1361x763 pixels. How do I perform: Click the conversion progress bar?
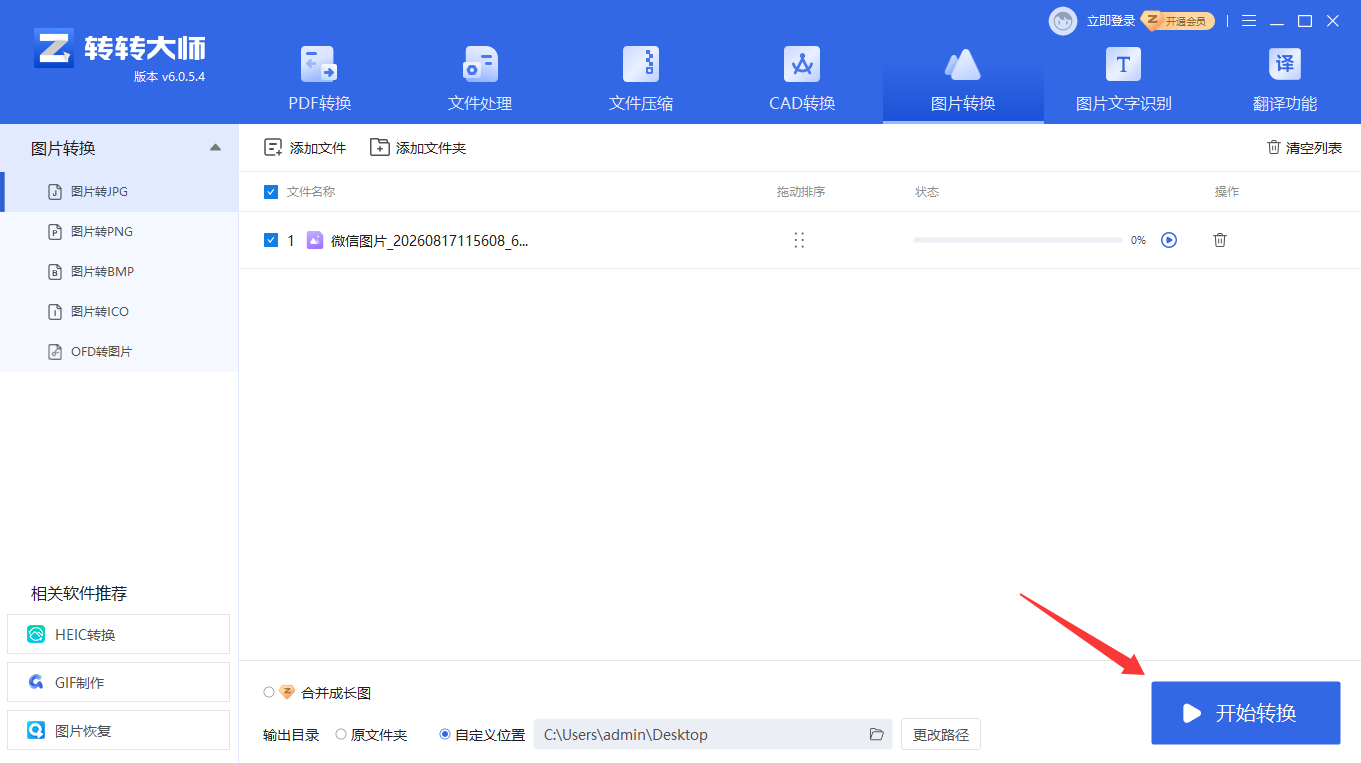pos(1017,240)
